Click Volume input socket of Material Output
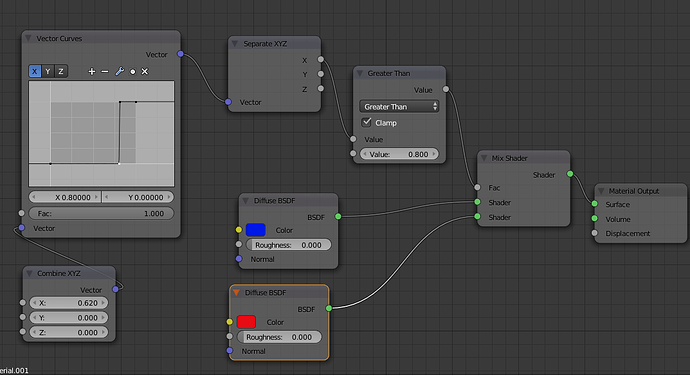 tap(595, 218)
